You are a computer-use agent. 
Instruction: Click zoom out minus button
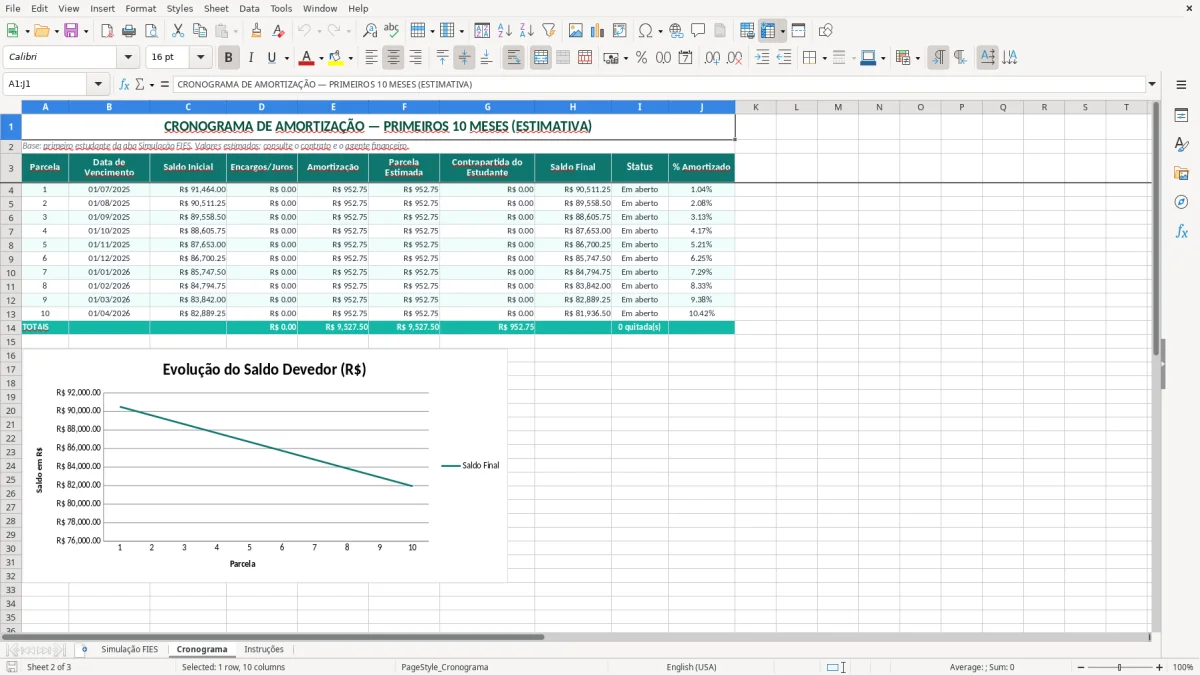tap(1081, 667)
